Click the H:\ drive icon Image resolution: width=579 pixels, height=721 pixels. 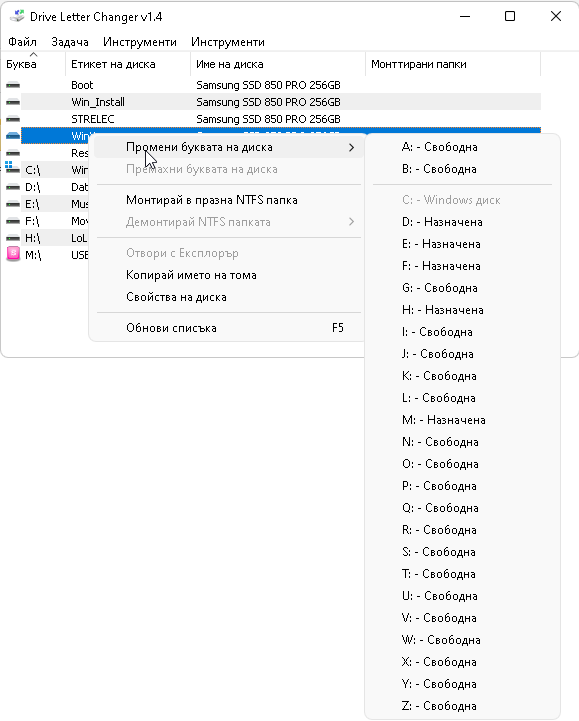coord(13,238)
